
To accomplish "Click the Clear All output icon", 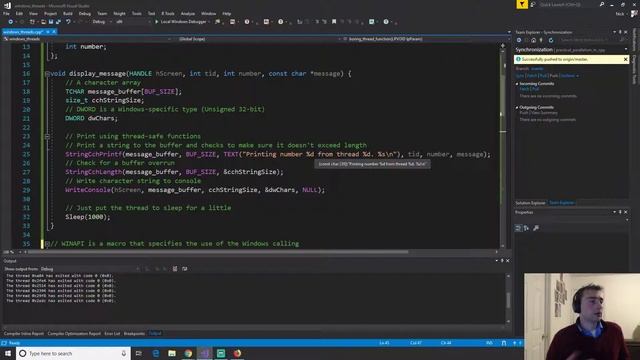I will point(175,269).
